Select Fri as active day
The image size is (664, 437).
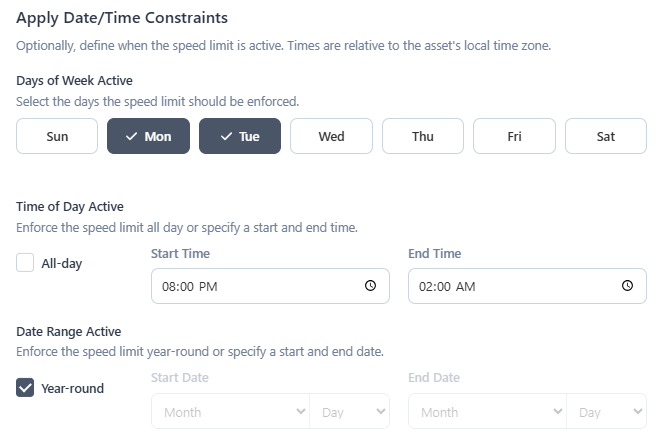click(x=515, y=136)
